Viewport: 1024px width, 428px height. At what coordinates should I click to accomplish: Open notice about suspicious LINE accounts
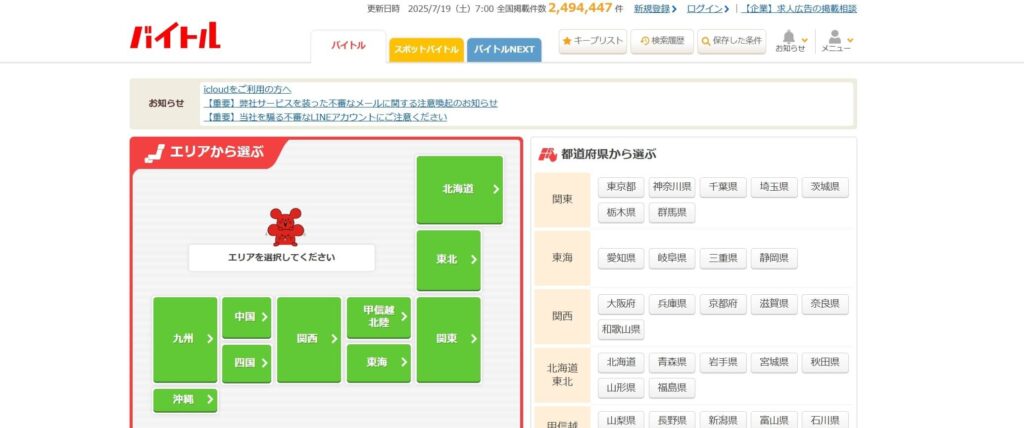point(325,117)
